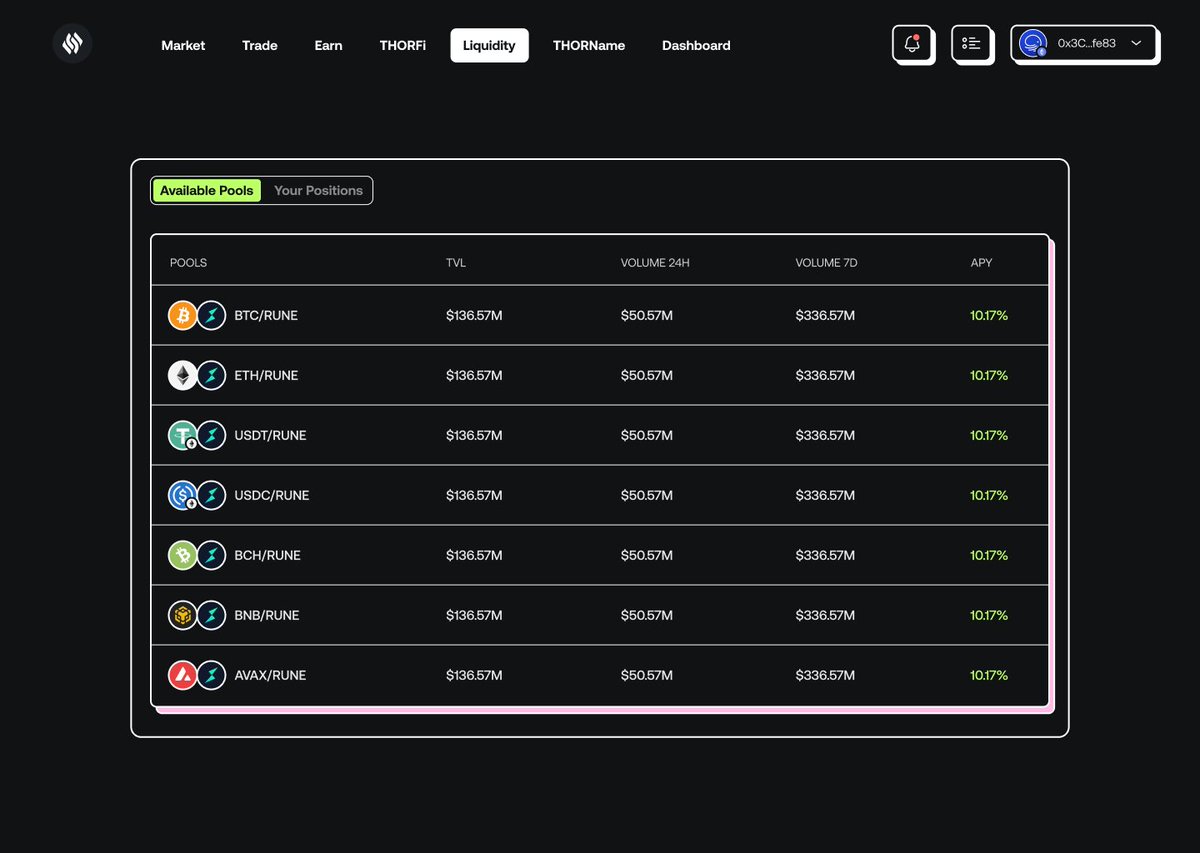The image size is (1200, 853).
Task: Click the wallet address 0x3C...fe83
Action: [1086, 43]
